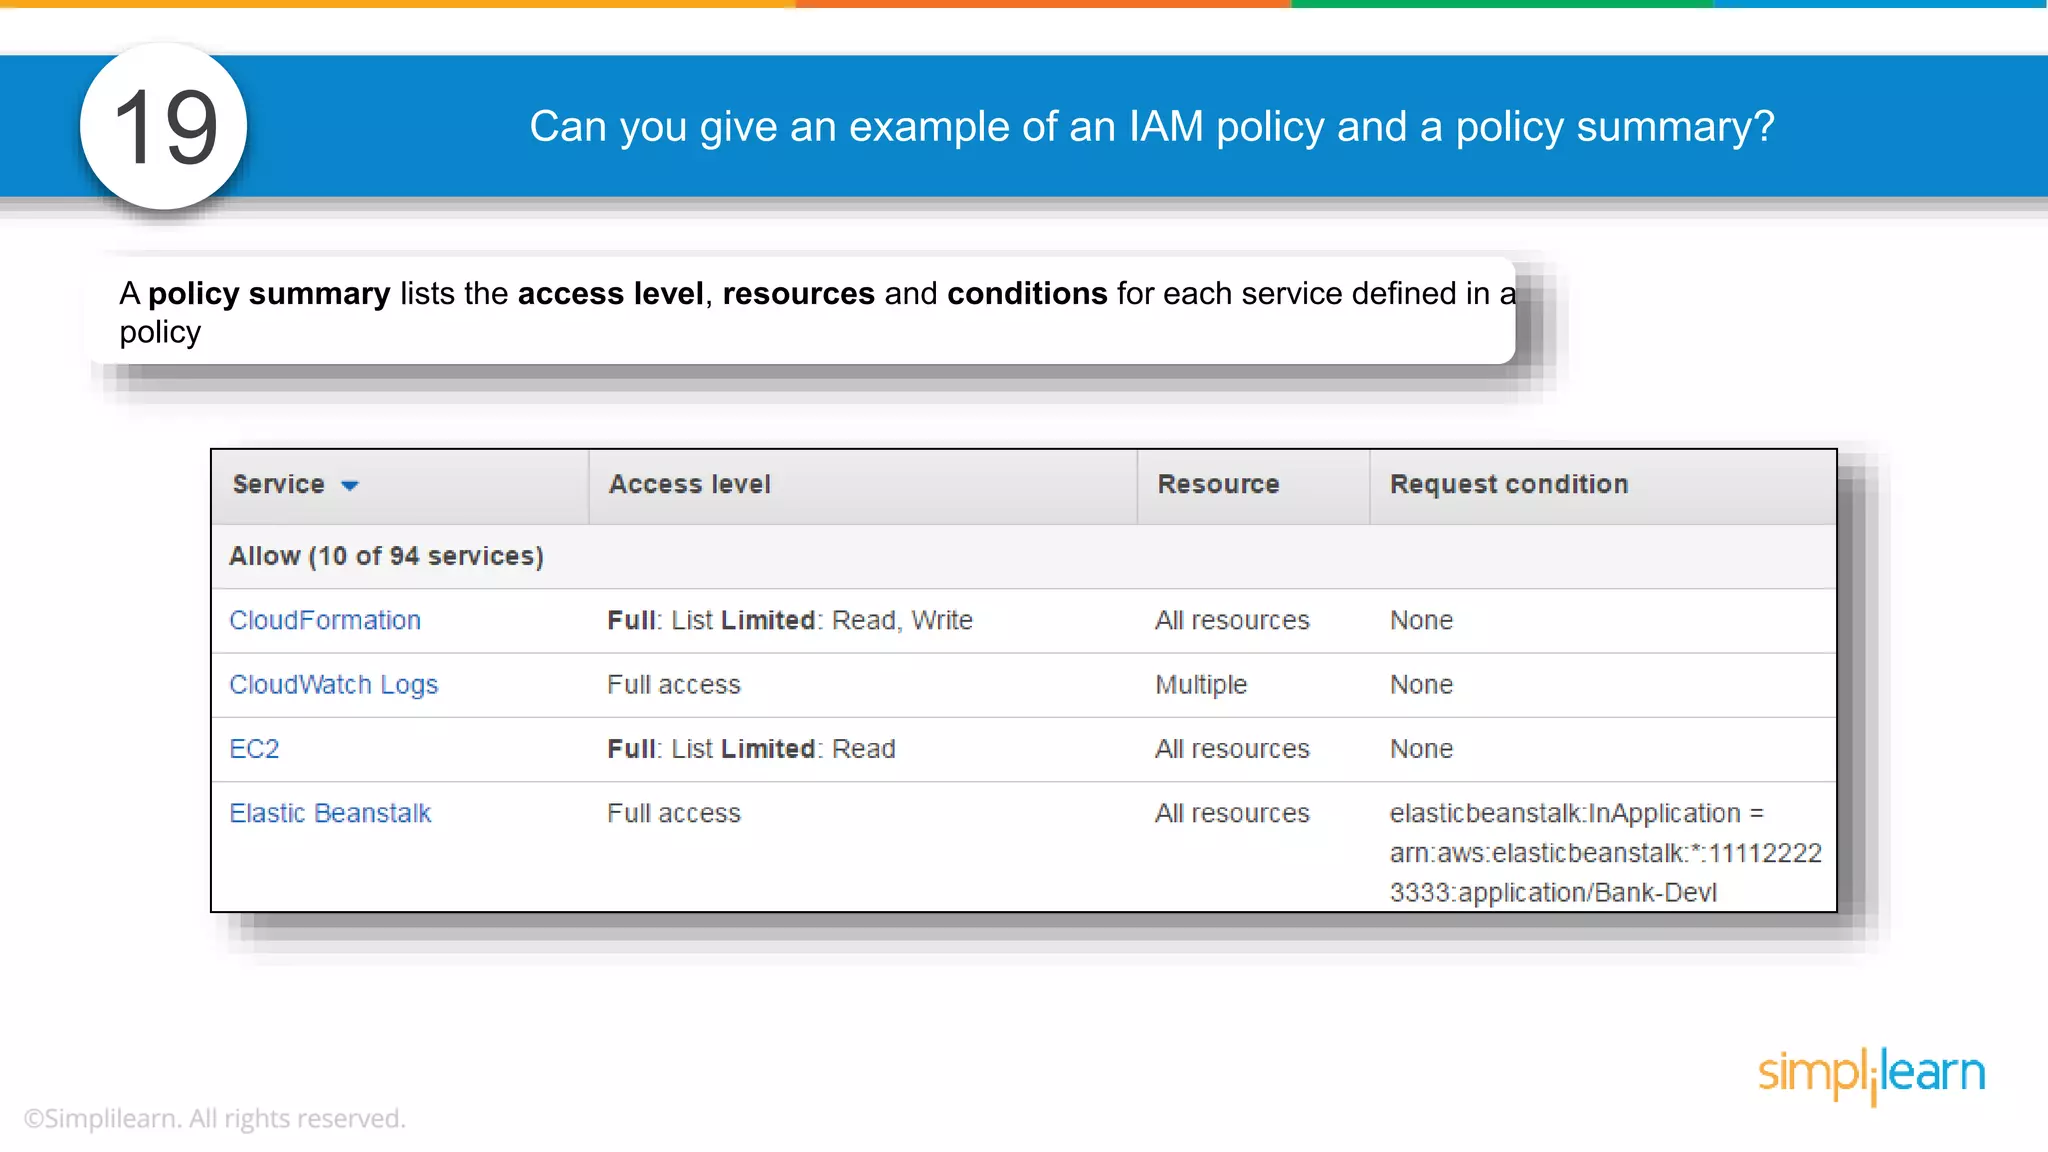This screenshot has height=1152, width=2048.
Task: Open the CloudFormation service link
Action: (x=325, y=620)
